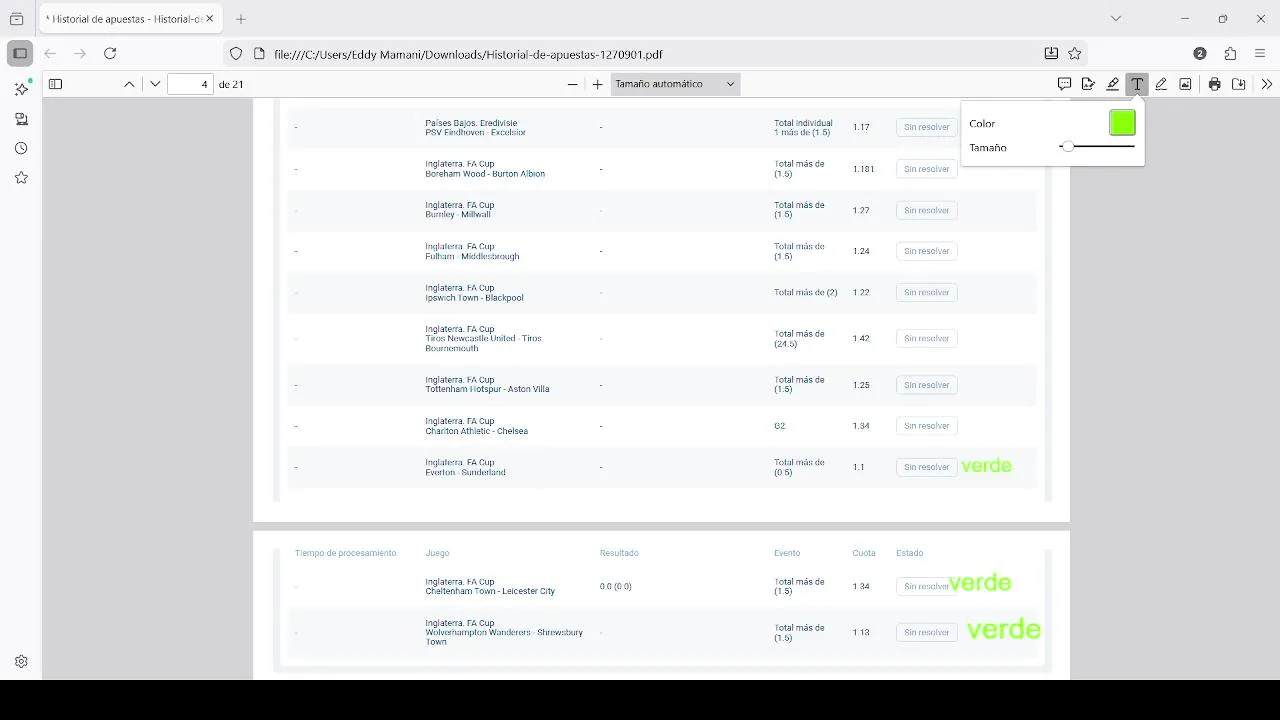Click the 0:0 (0:0) result text
1280x720 pixels.
(615, 586)
